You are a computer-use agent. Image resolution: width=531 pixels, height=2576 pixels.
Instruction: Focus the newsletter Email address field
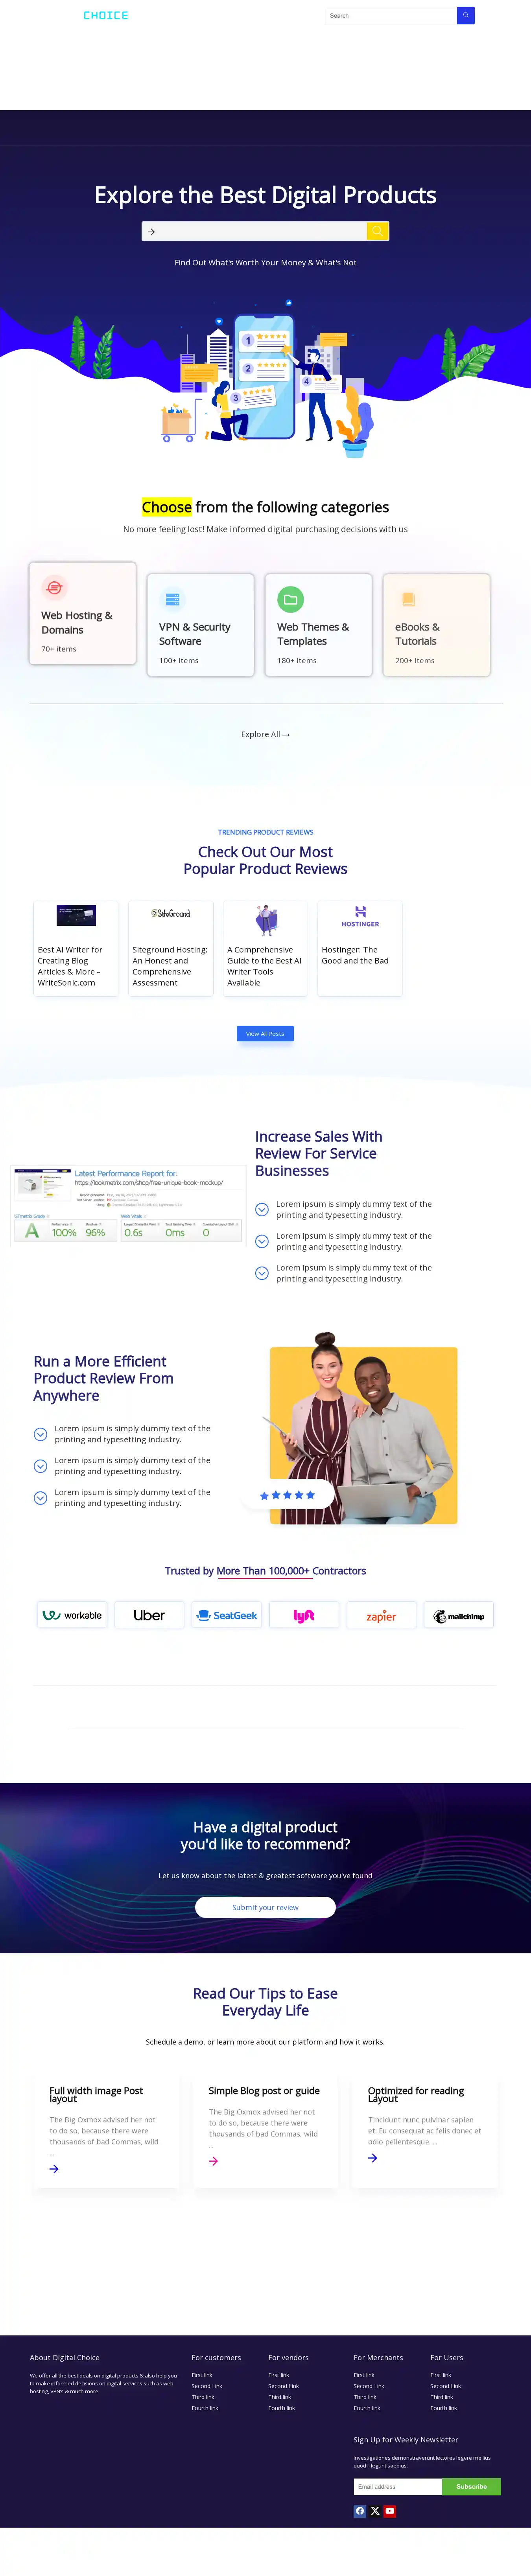(397, 2486)
